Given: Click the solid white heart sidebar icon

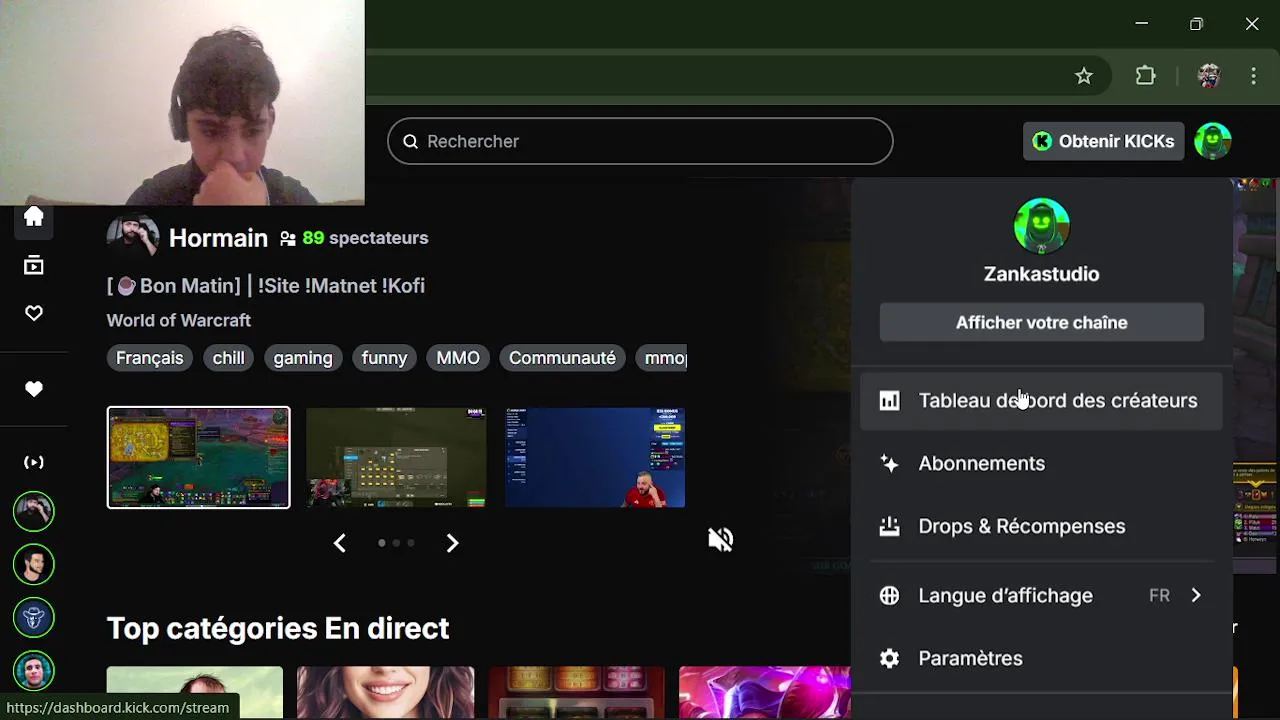Looking at the screenshot, I should [x=34, y=389].
